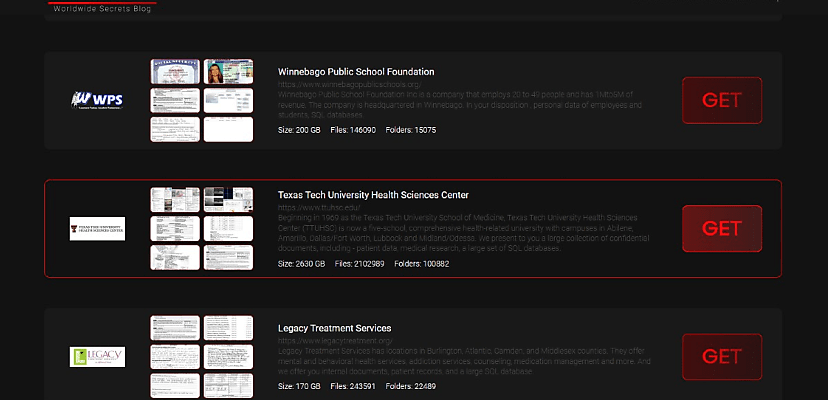Click the 'Folders: 22489' text
828x400 pixels.
[411, 386]
